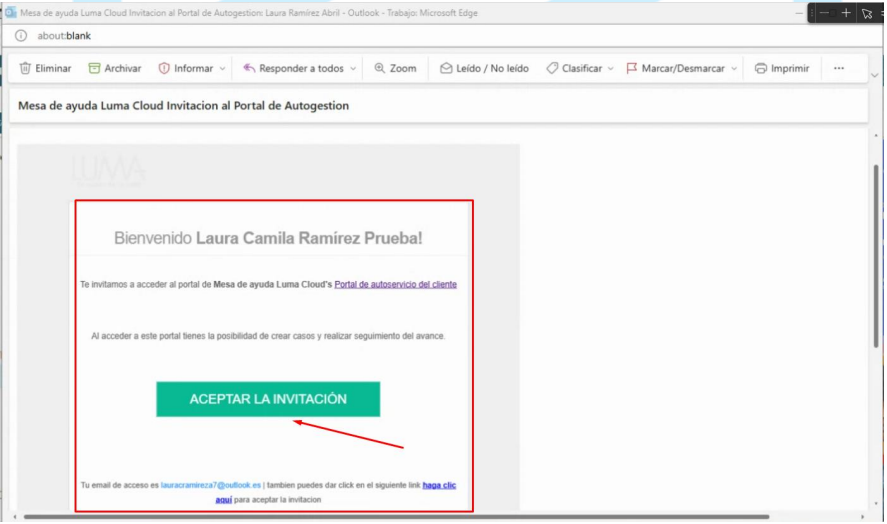Open the Marcar/Desmarcar dropdown arrow
Screen dimensions: 887x524
click(x=734, y=69)
